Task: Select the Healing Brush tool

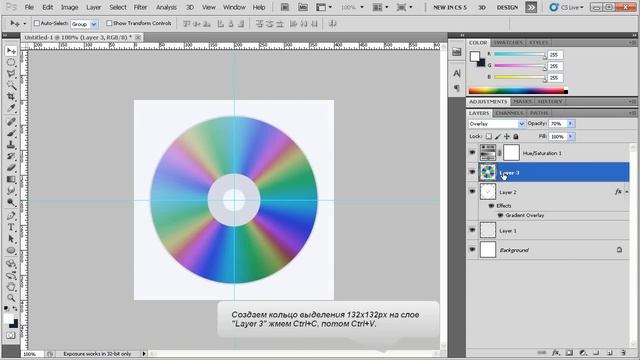Action: click(11, 122)
